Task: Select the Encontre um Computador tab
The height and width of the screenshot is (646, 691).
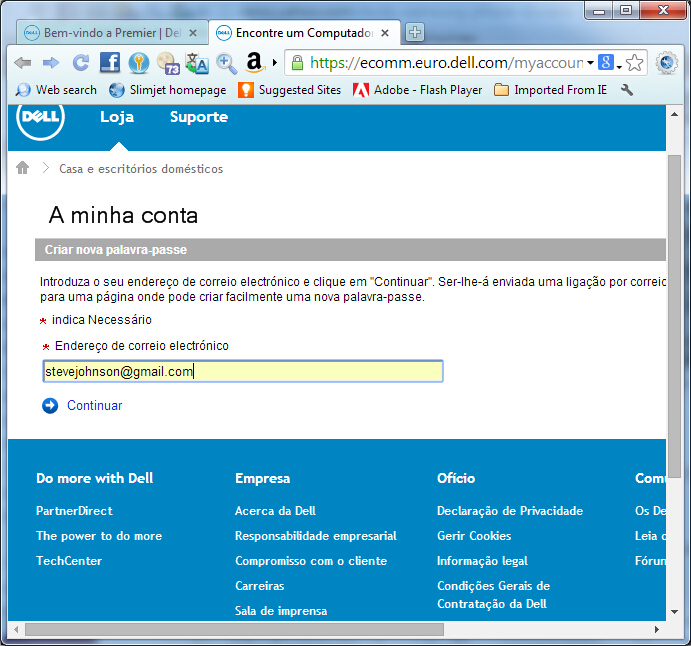Action: click(304, 33)
